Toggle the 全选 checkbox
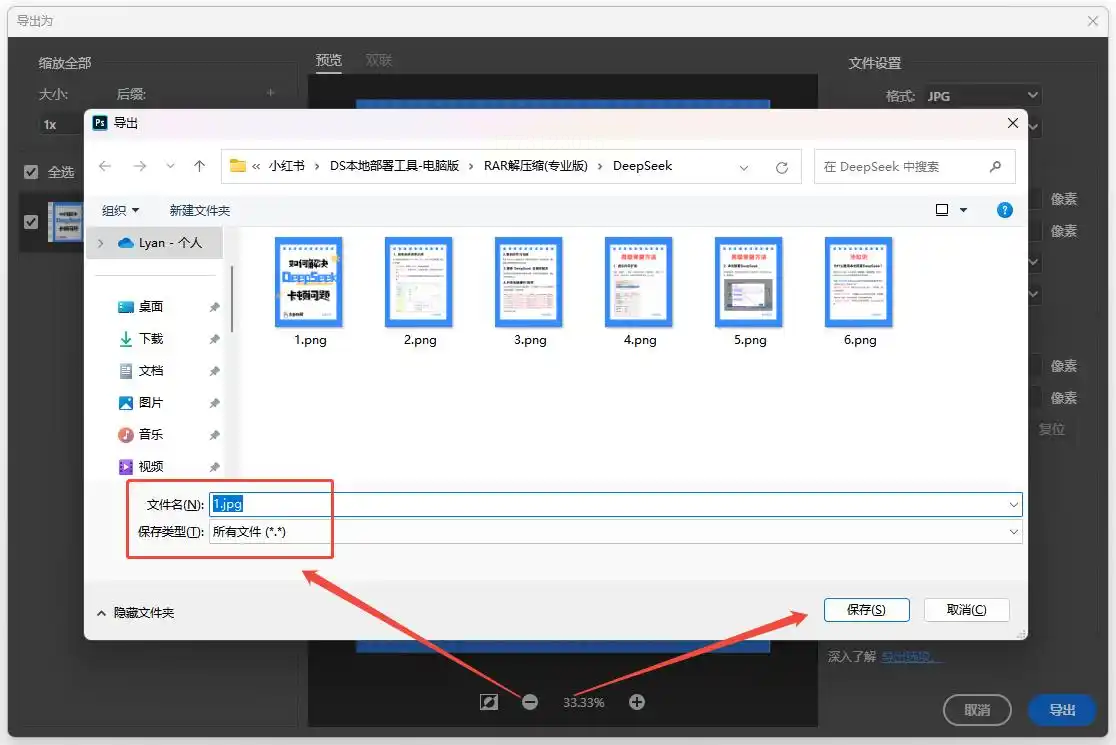The height and width of the screenshot is (745, 1116). [x=31, y=172]
